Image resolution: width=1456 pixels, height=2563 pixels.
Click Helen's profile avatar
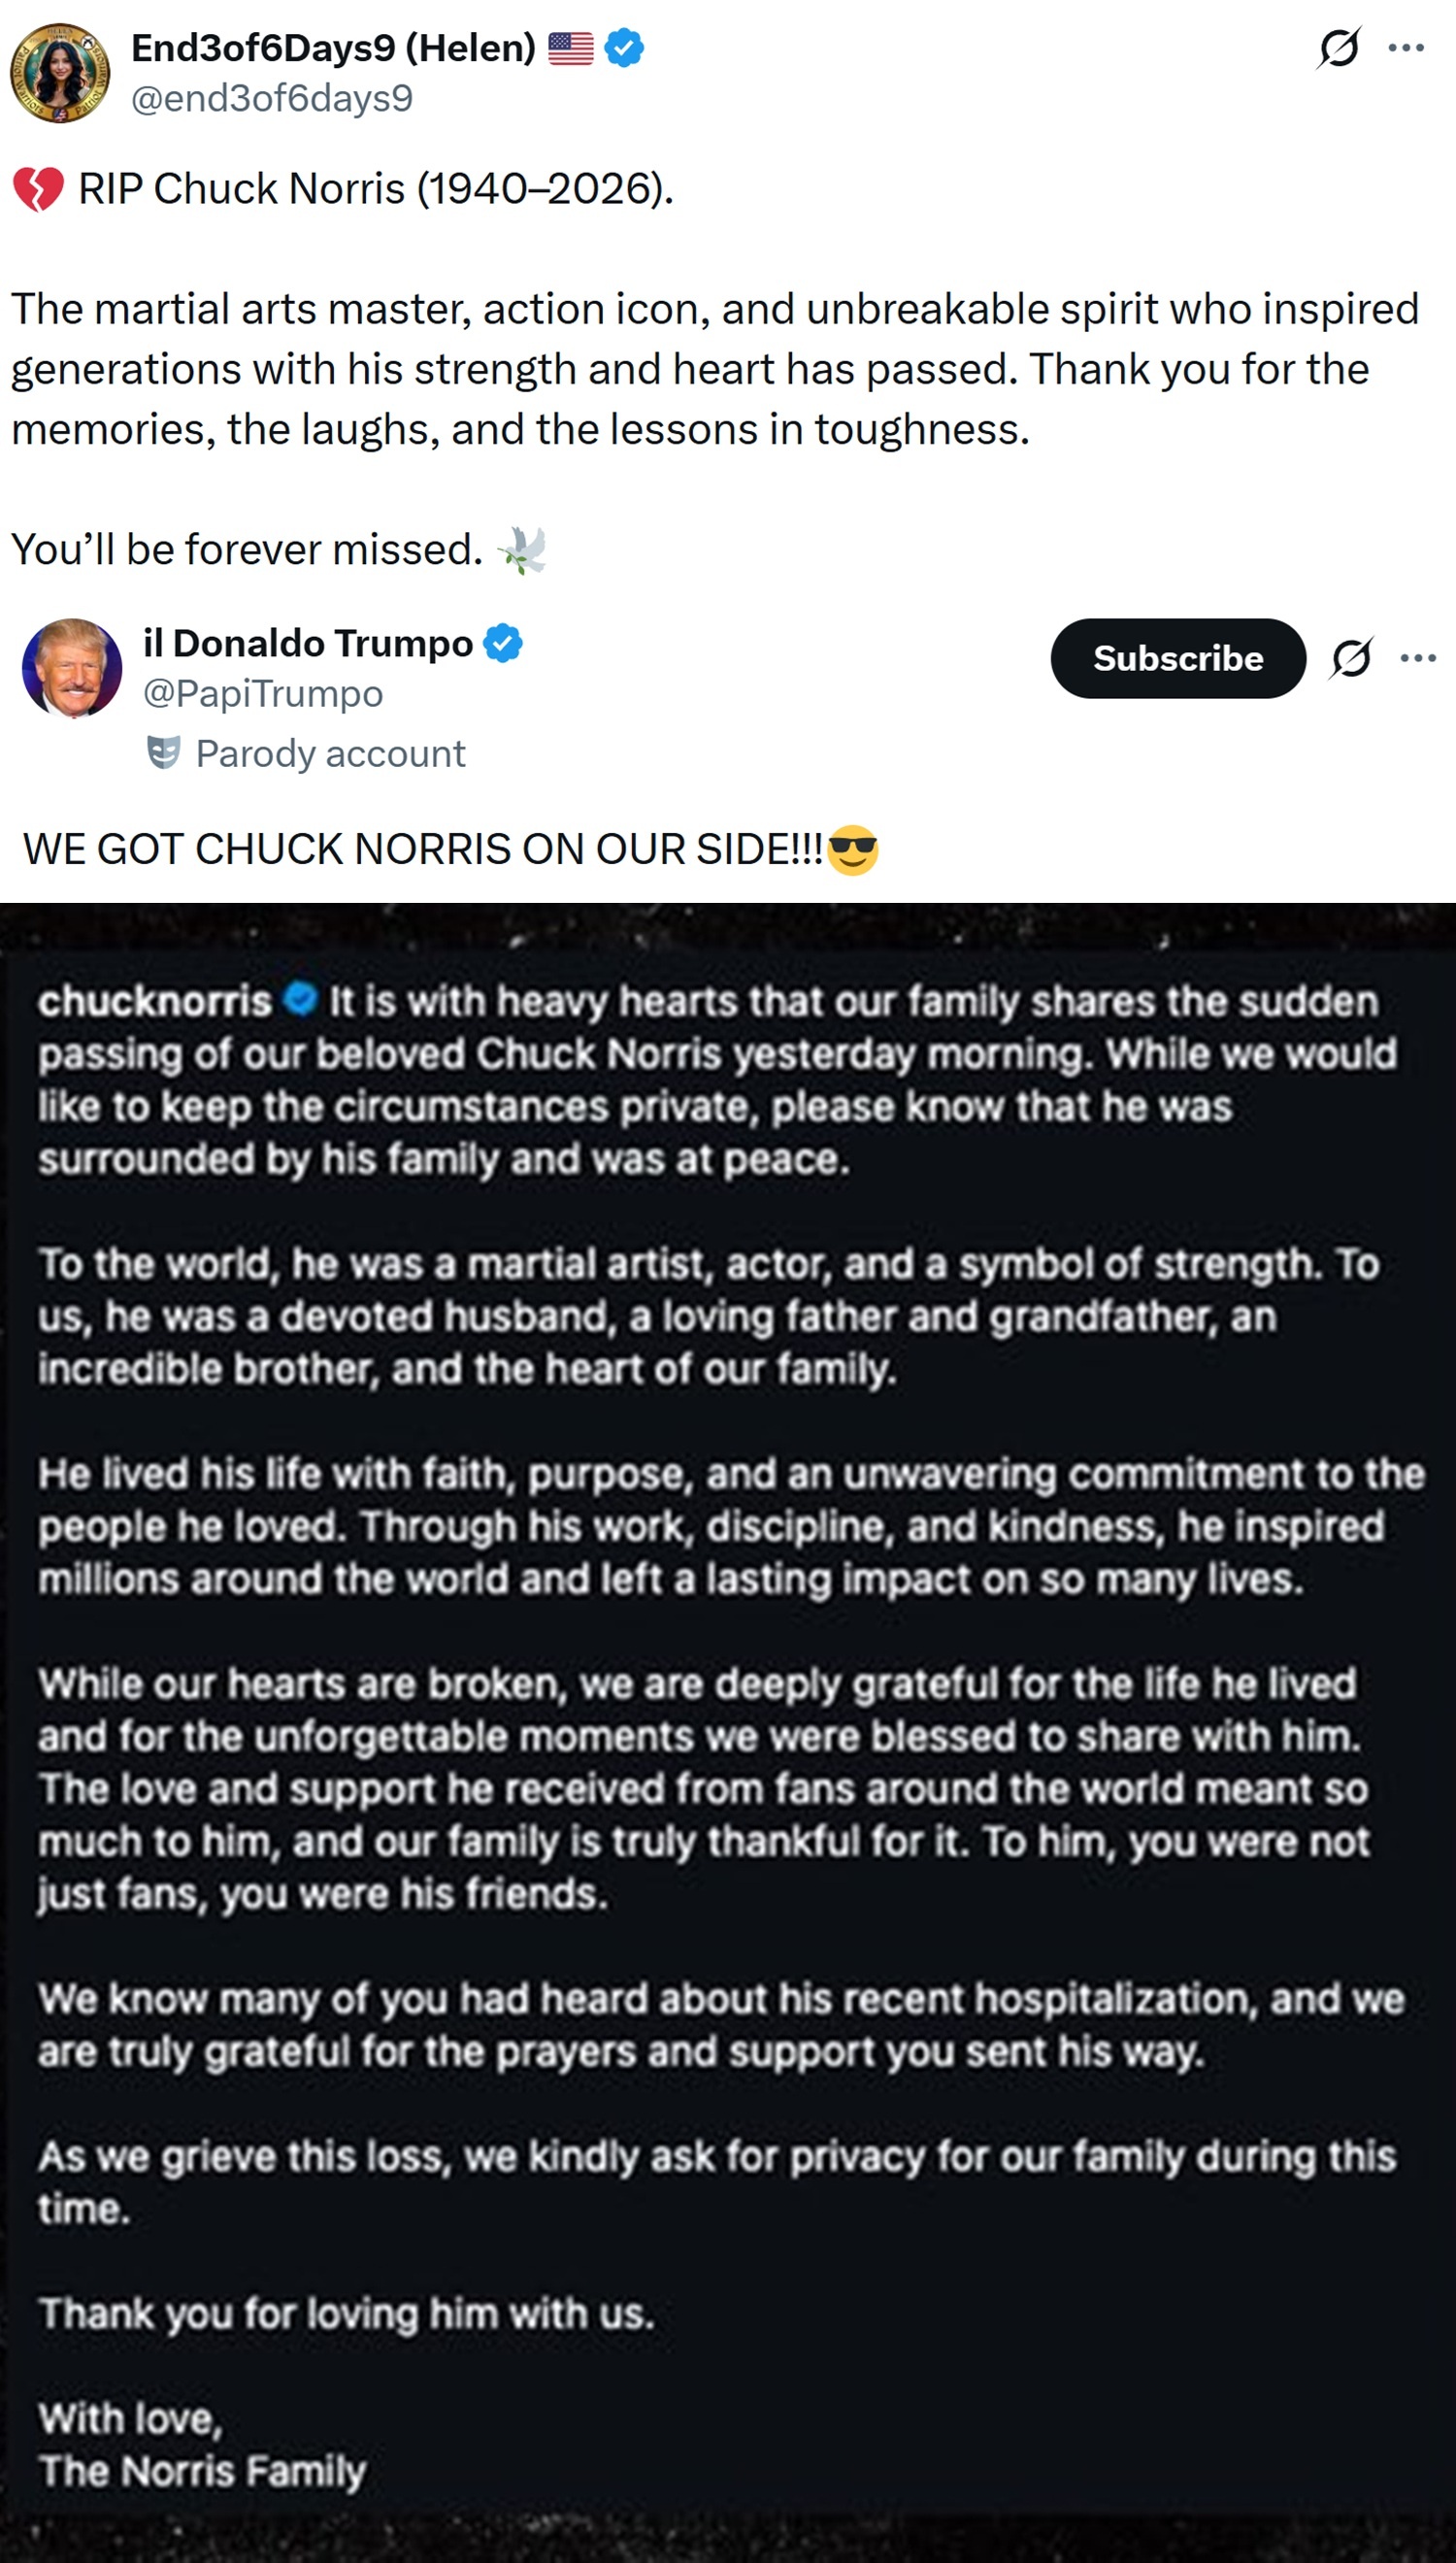pos(60,73)
